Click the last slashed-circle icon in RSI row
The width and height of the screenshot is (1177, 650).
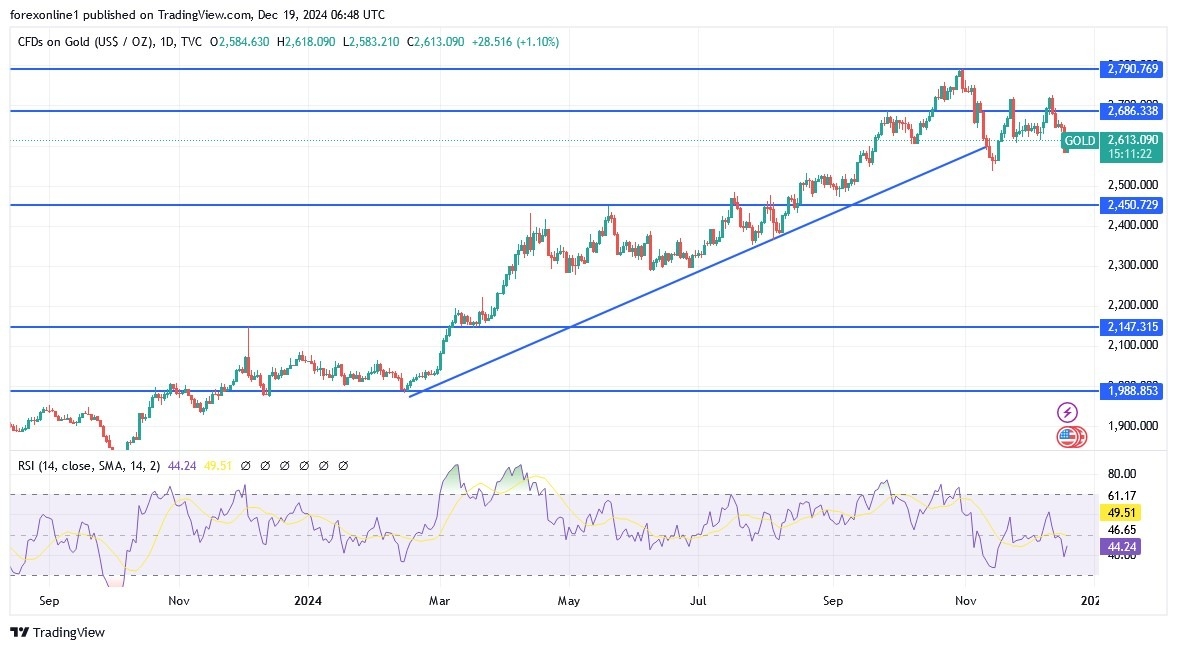point(343,465)
